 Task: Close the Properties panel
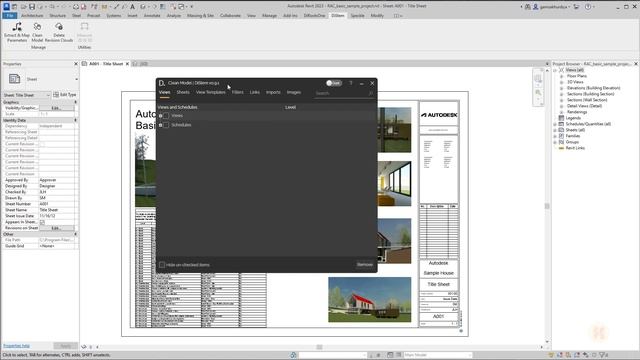point(76,64)
